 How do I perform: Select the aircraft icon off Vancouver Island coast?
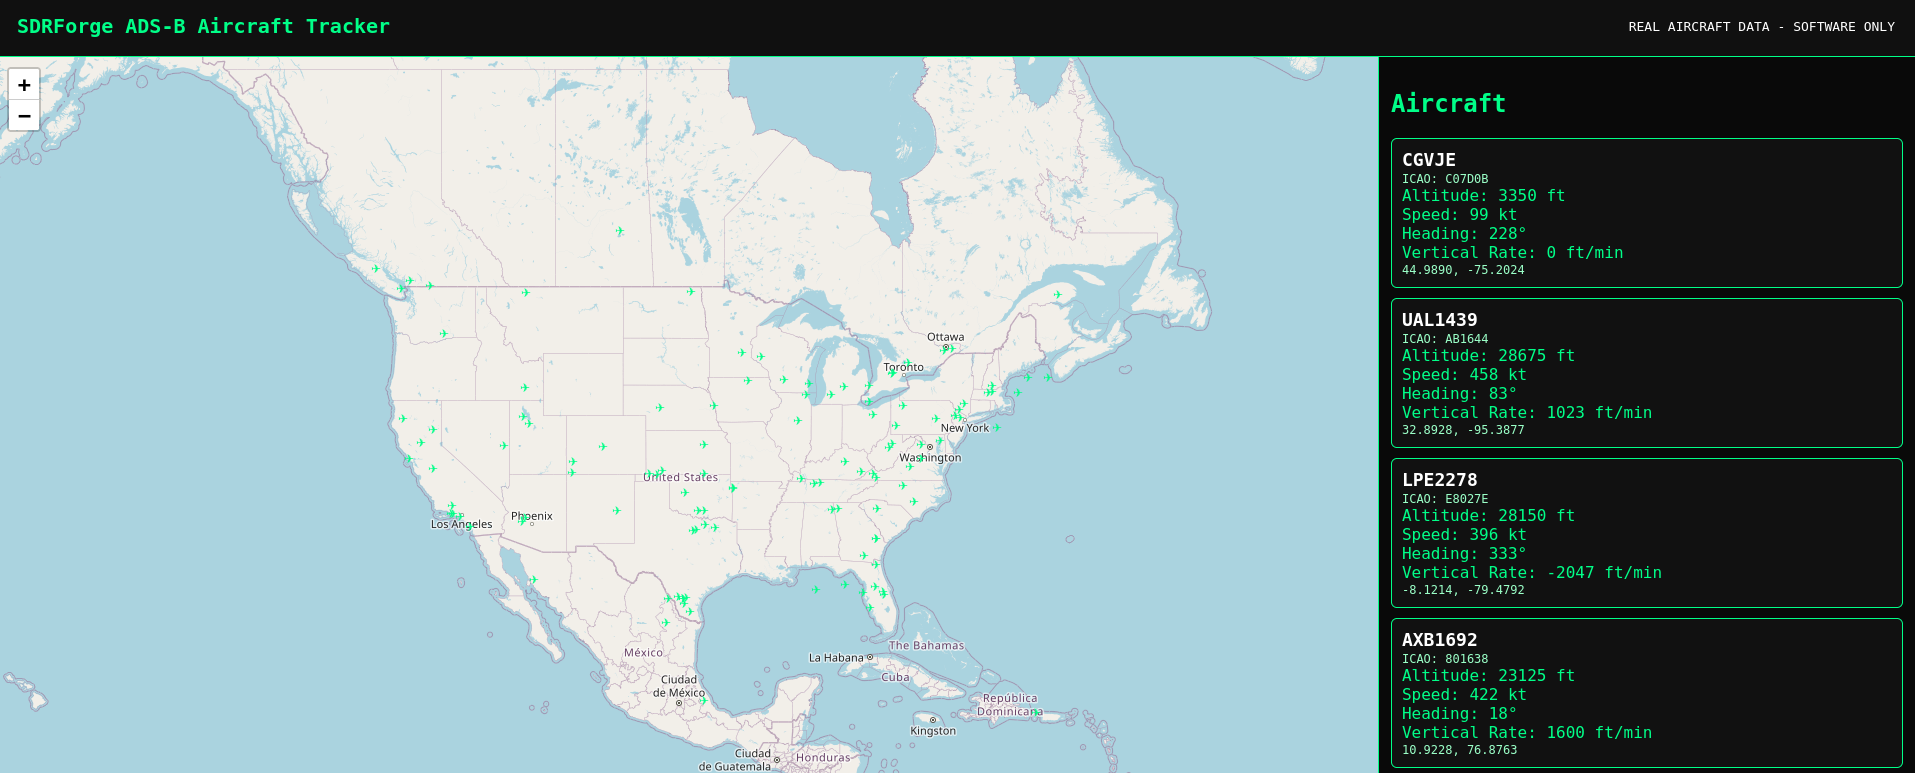(376, 269)
